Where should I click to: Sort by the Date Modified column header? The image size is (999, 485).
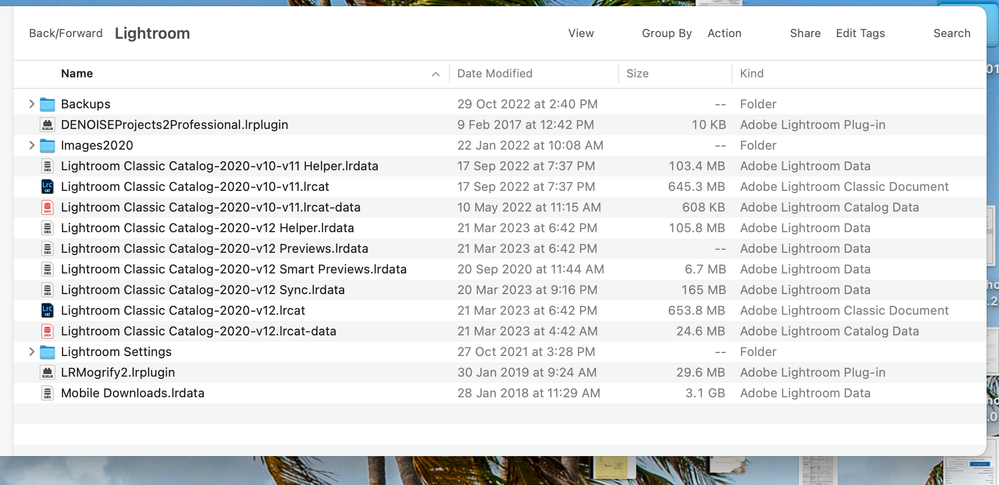495,74
